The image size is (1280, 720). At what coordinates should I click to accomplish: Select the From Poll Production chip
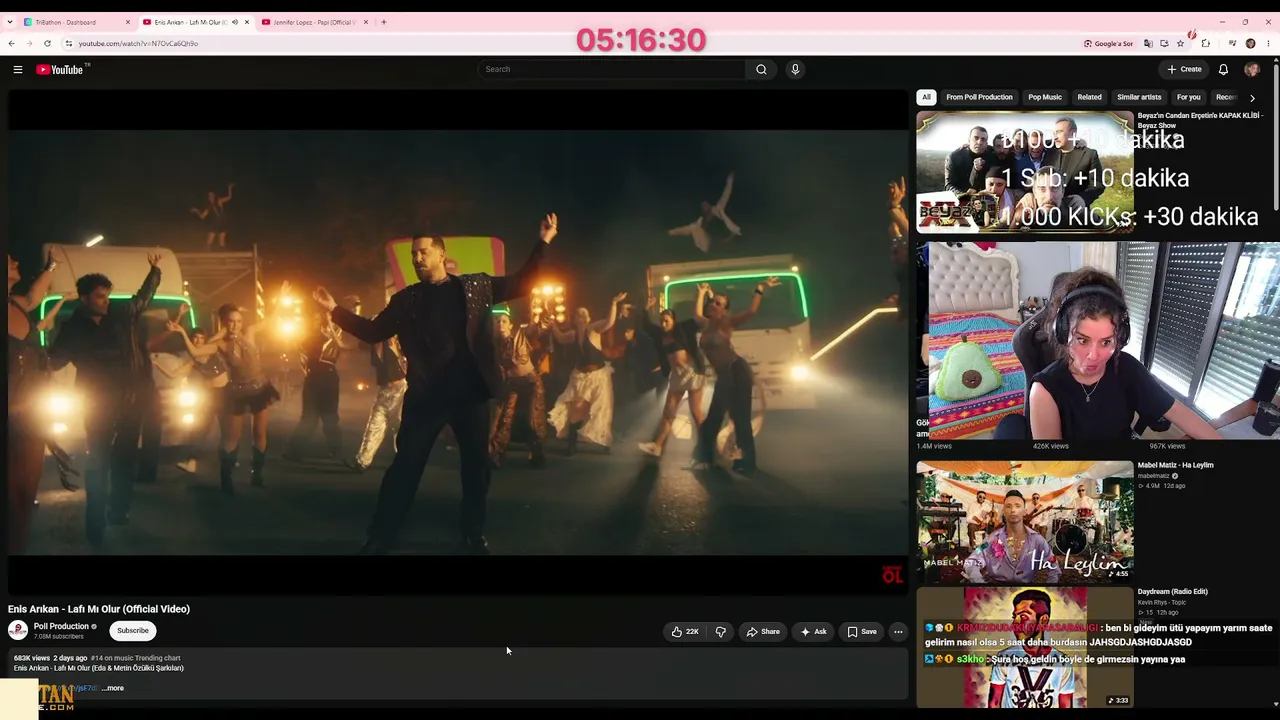(x=979, y=97)
